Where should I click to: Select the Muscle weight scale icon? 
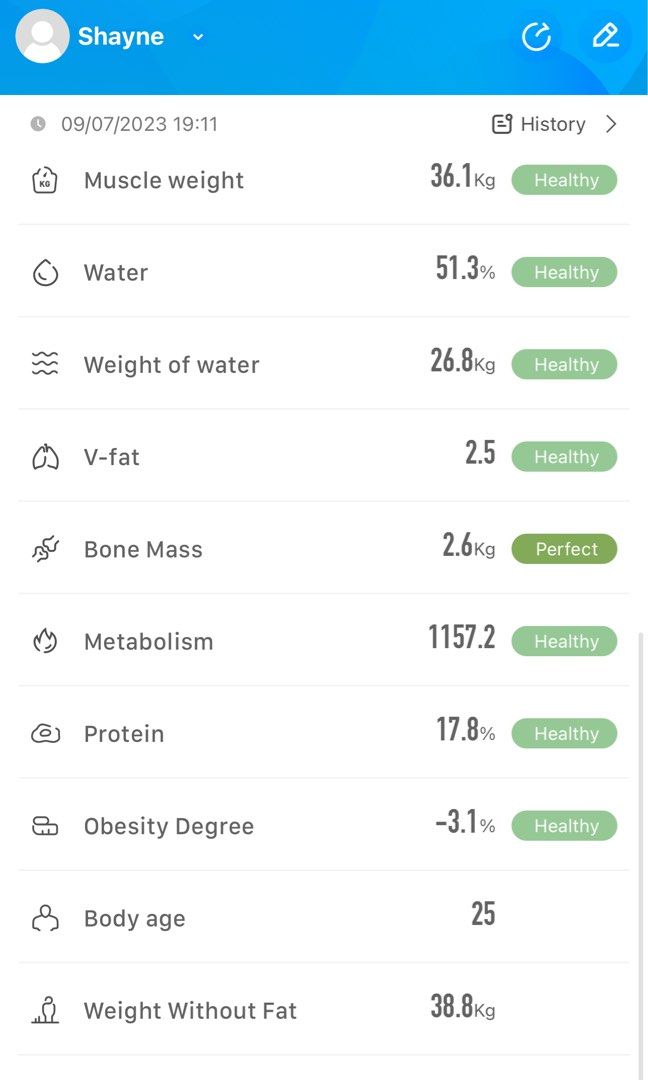click(x=44, y=180)
